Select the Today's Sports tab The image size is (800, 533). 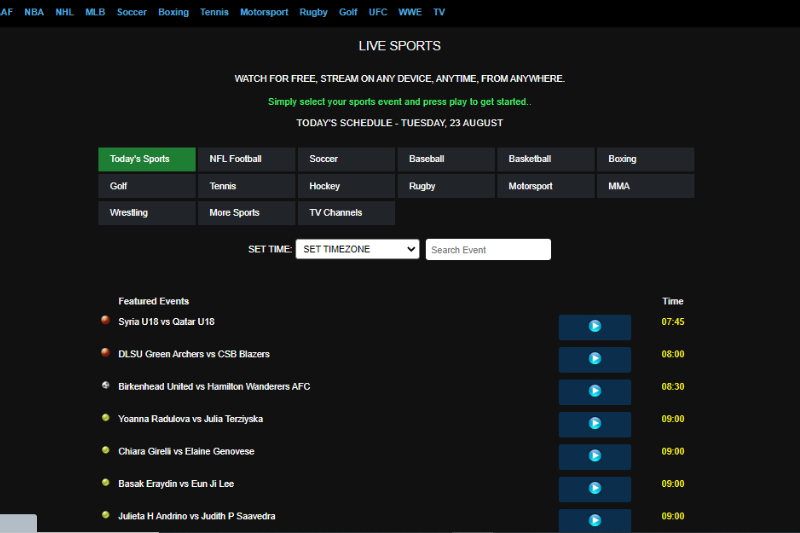tap(147, 159)
